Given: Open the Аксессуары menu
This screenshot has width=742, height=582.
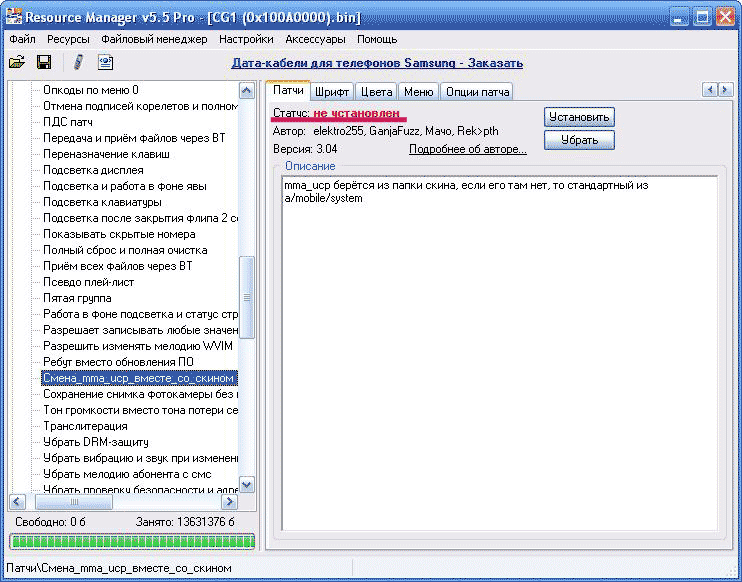Looking at the screenshot, I should [315, 39].
